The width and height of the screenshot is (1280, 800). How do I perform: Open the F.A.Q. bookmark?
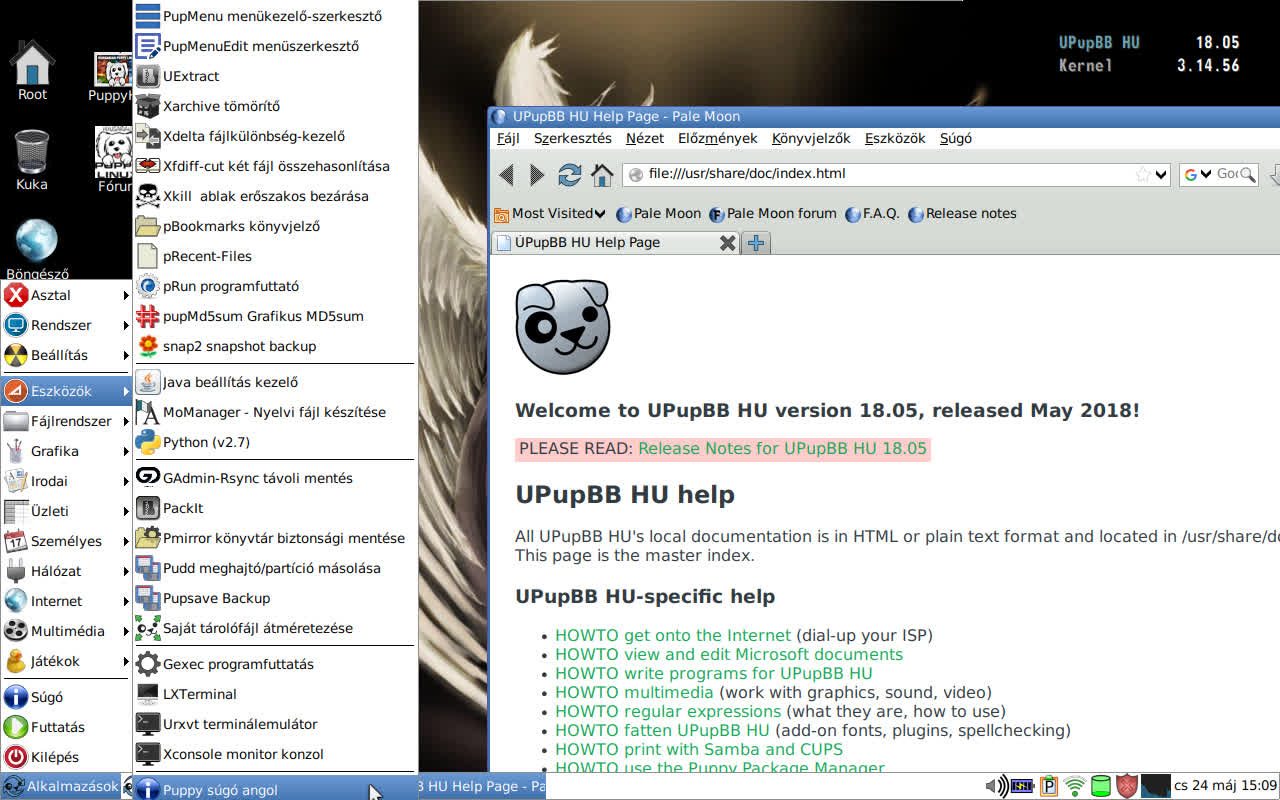point(872,213)
